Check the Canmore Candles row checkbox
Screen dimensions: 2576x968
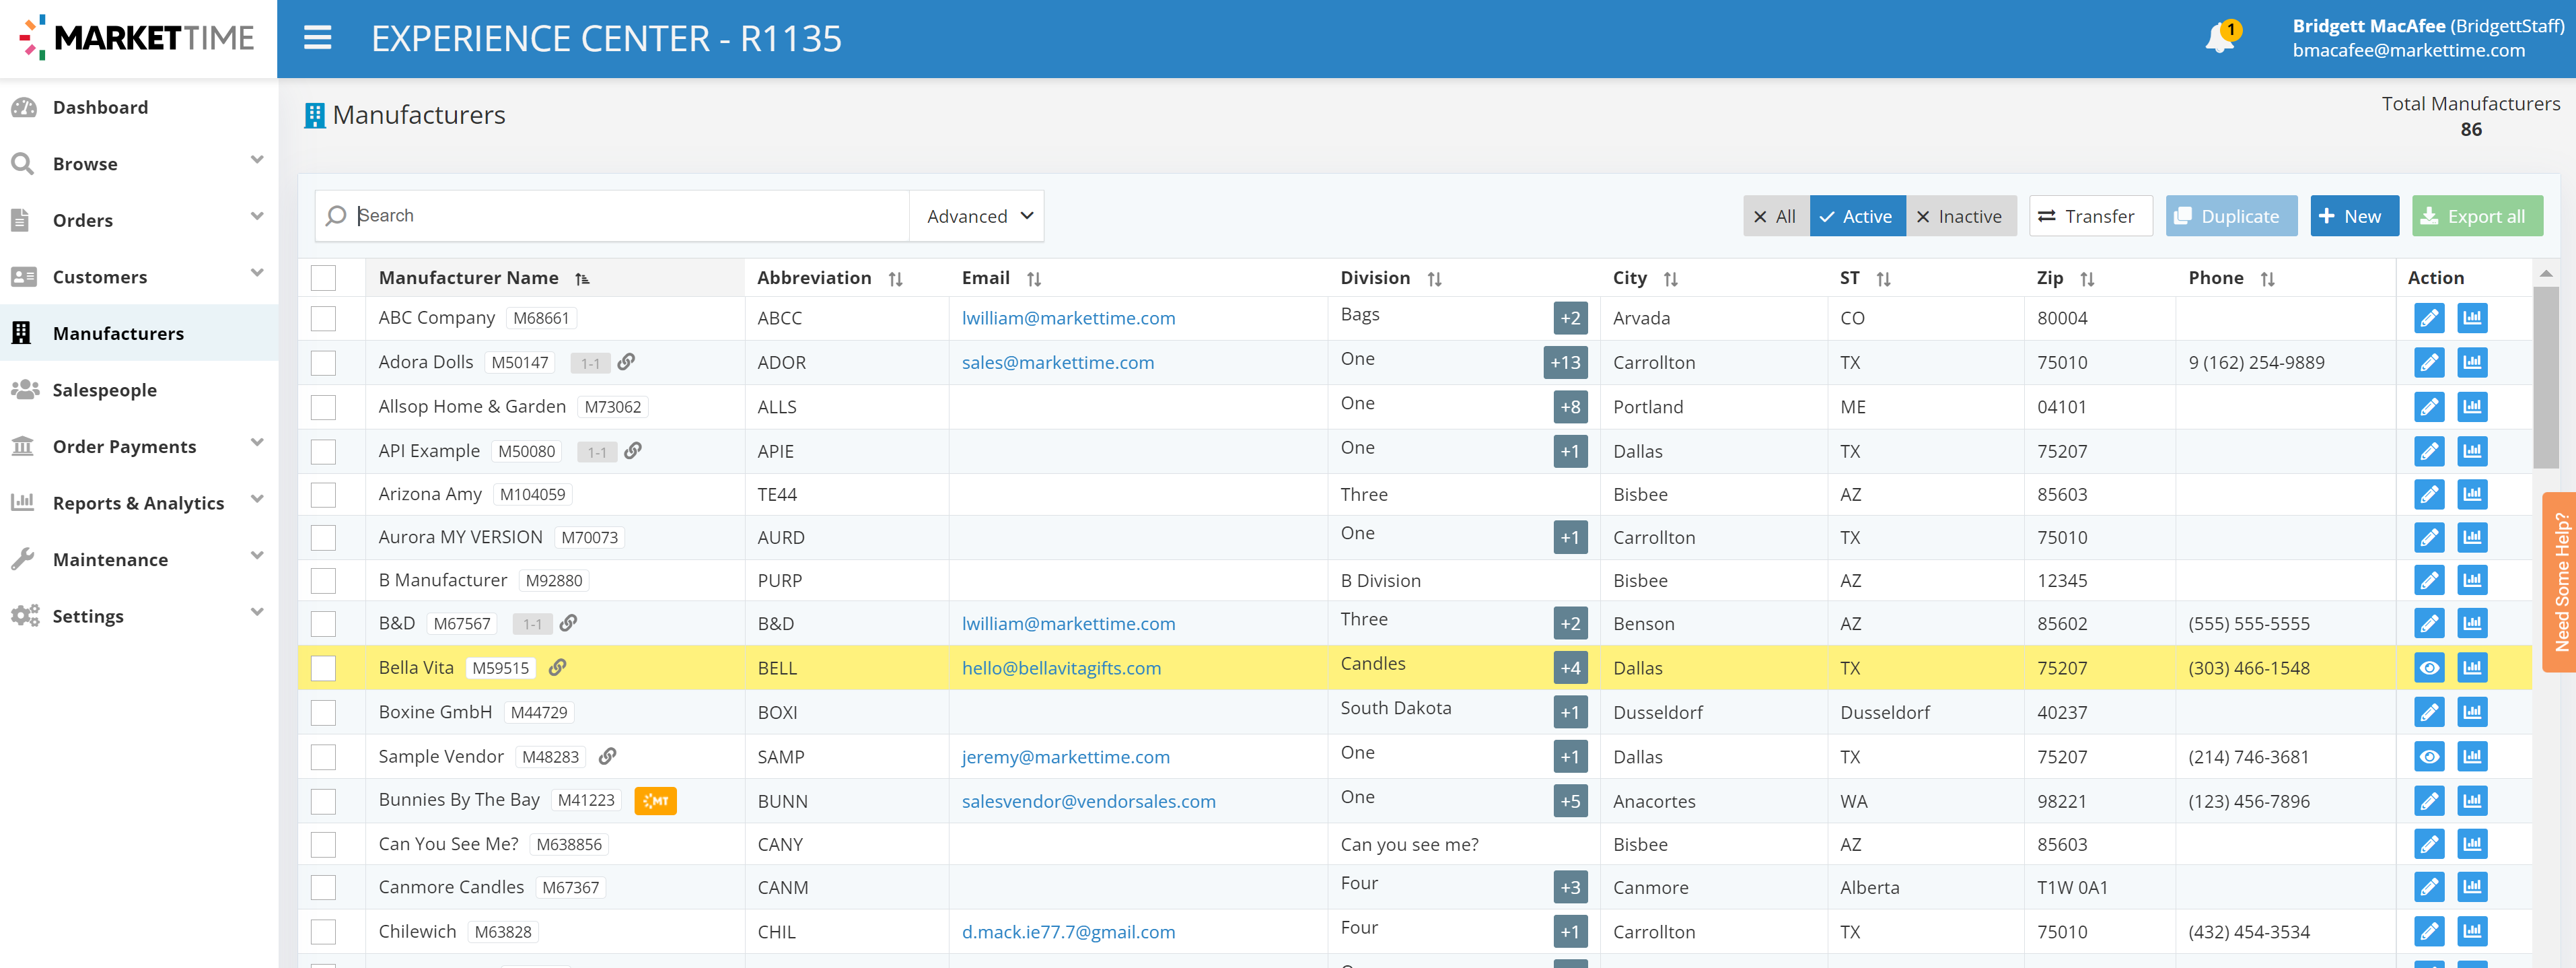323,887
